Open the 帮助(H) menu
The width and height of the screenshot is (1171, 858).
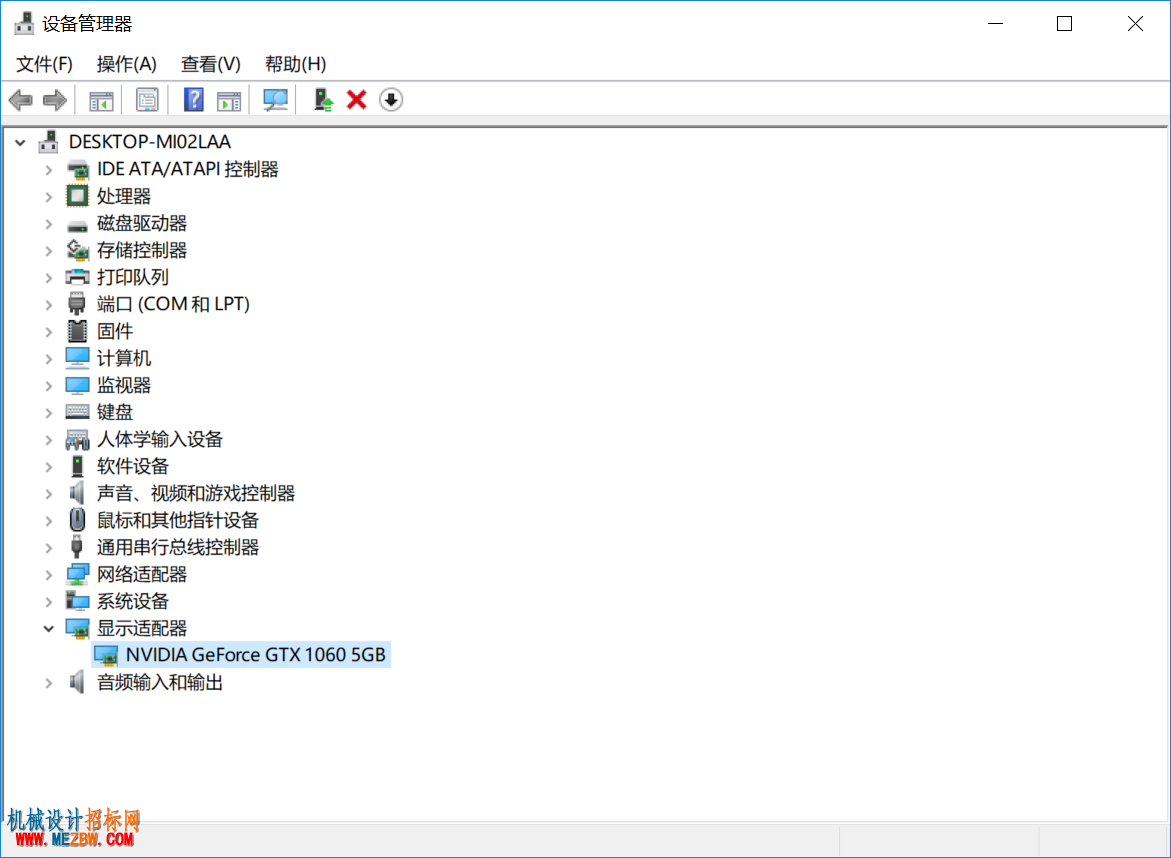[x=295, y=64]
